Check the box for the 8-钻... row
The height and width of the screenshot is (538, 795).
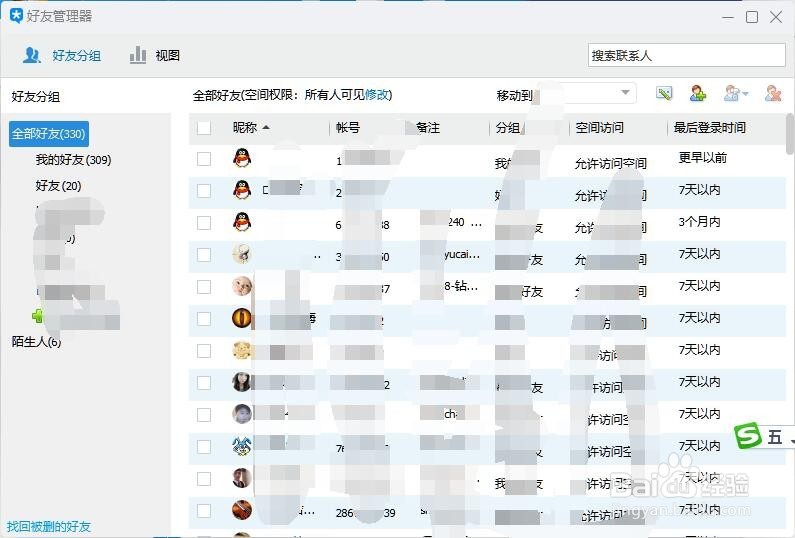pos(204,287)
